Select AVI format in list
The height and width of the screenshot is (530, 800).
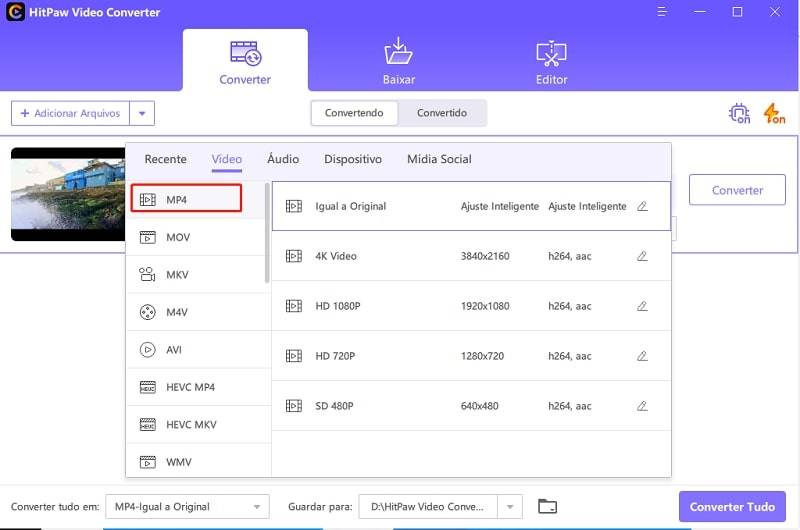[x=196, y=349]
